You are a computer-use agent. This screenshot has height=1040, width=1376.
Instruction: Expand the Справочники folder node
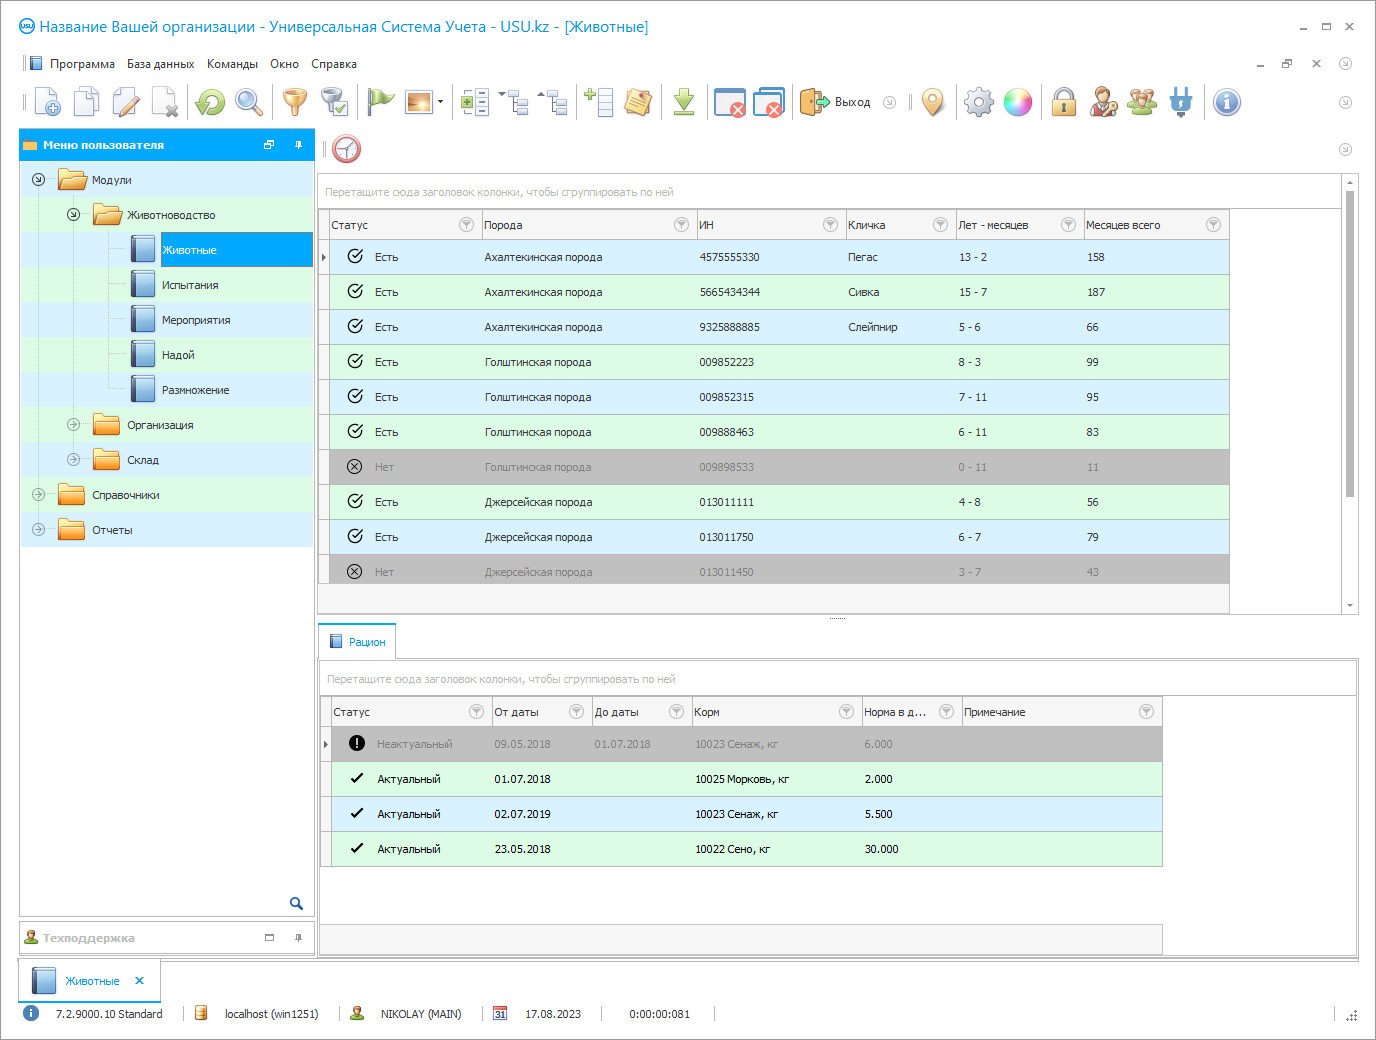(38, 495)
